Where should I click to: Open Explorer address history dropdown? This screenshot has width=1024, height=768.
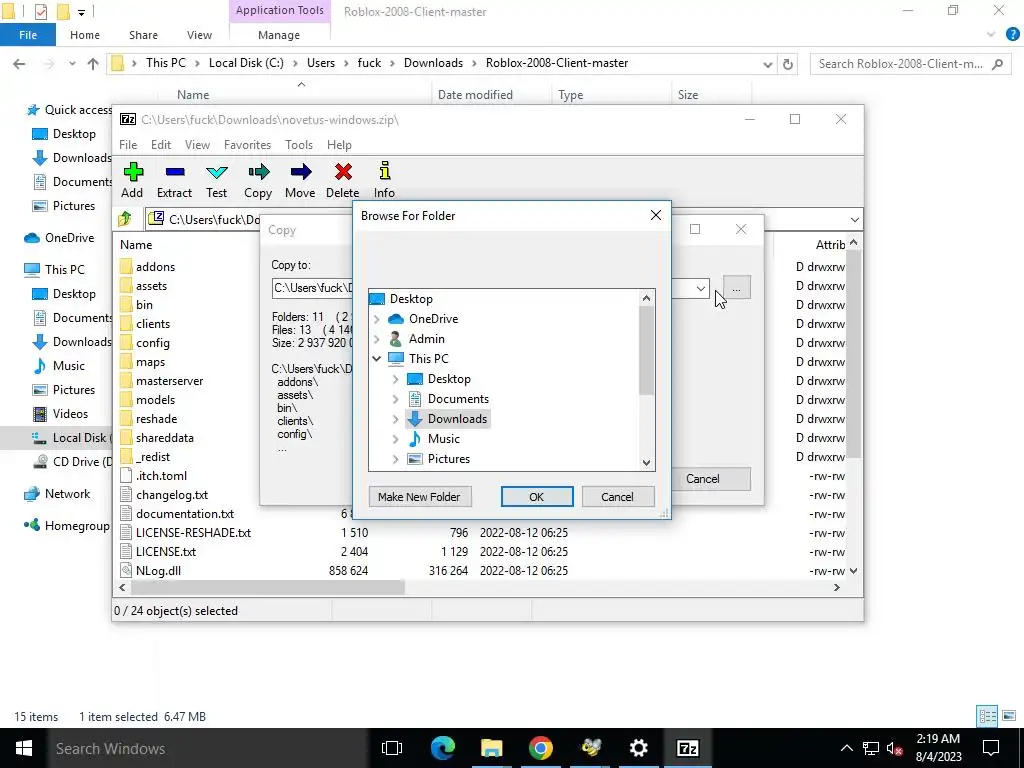(x=767, y=64)
